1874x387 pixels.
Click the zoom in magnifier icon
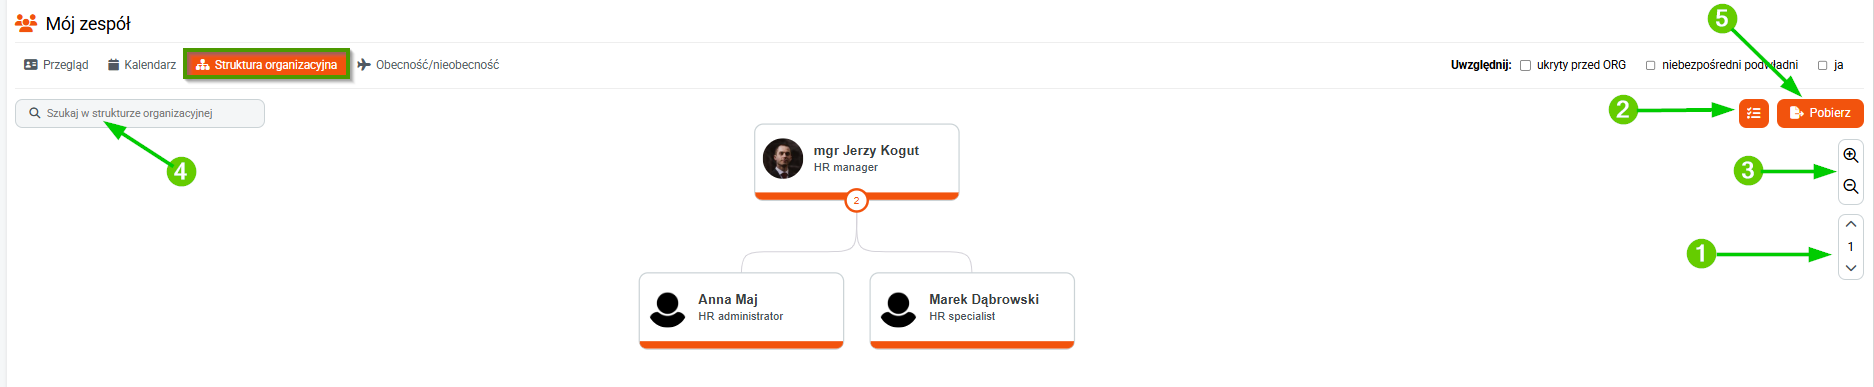tap(1851, 156)
